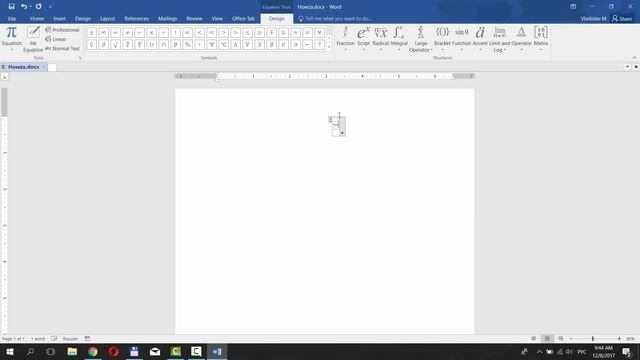Insert the less-than-or-equal symbol
640x360 pixels.
247,33
